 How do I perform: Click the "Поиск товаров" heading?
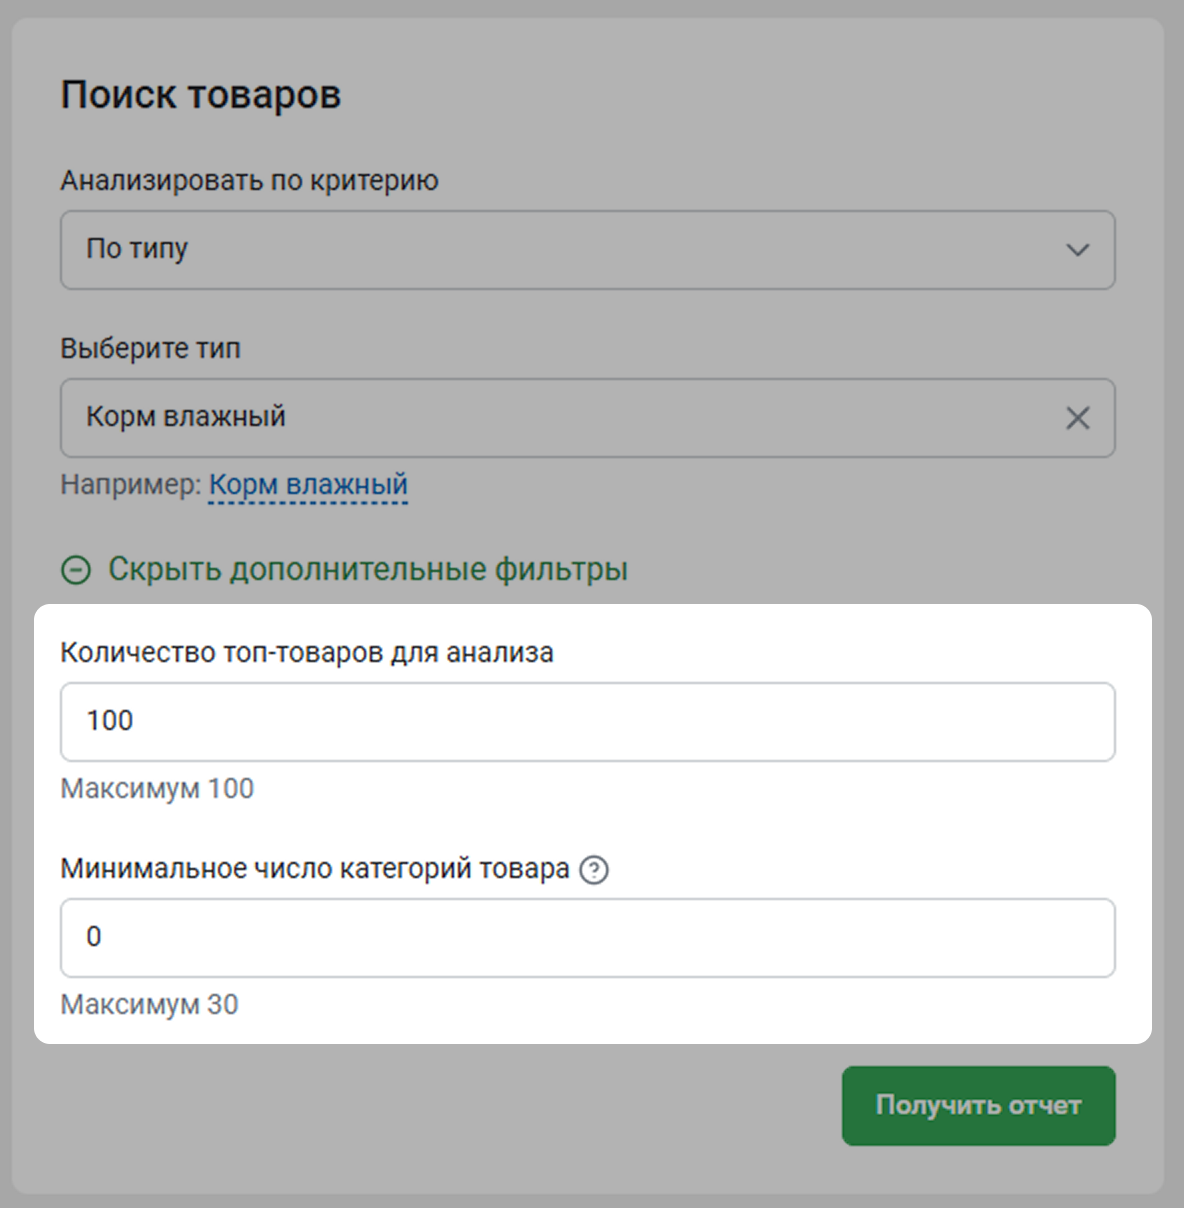tap(201, 96)
